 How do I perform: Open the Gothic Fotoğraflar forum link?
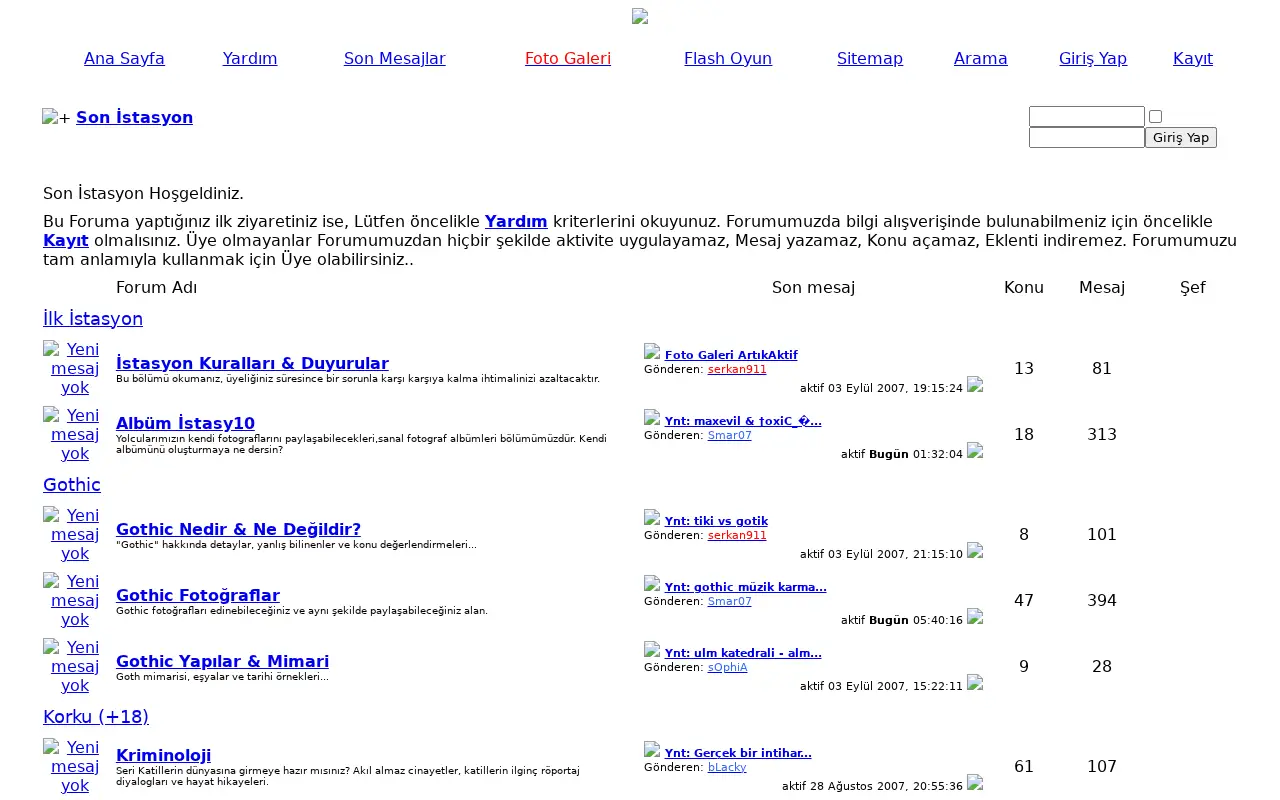click(198, 595)
